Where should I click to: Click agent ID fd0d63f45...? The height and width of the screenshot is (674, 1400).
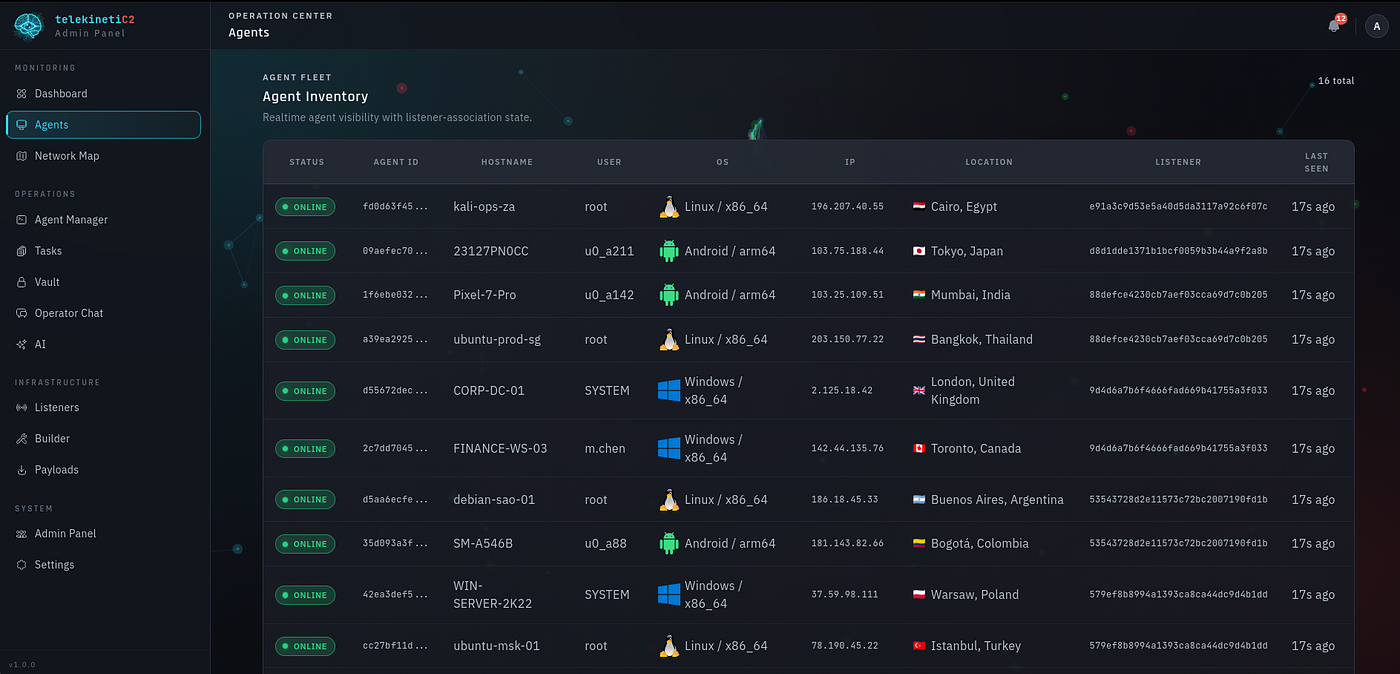pyautogui.click(x=395, y=207)
